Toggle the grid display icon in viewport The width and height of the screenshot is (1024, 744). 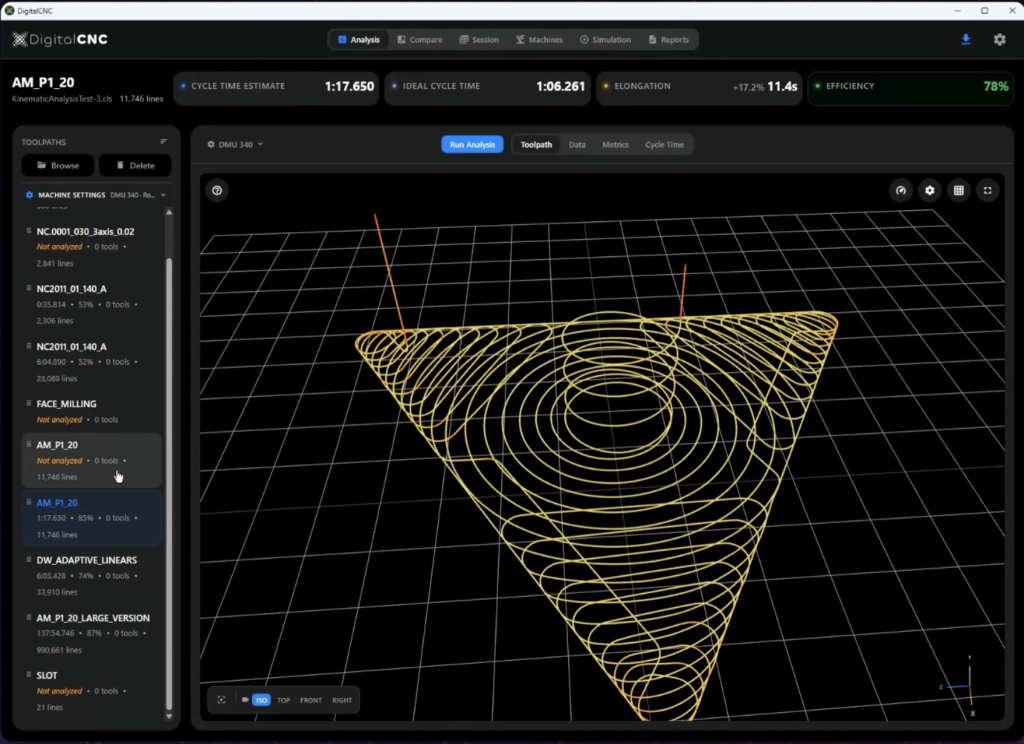[959, 190]
